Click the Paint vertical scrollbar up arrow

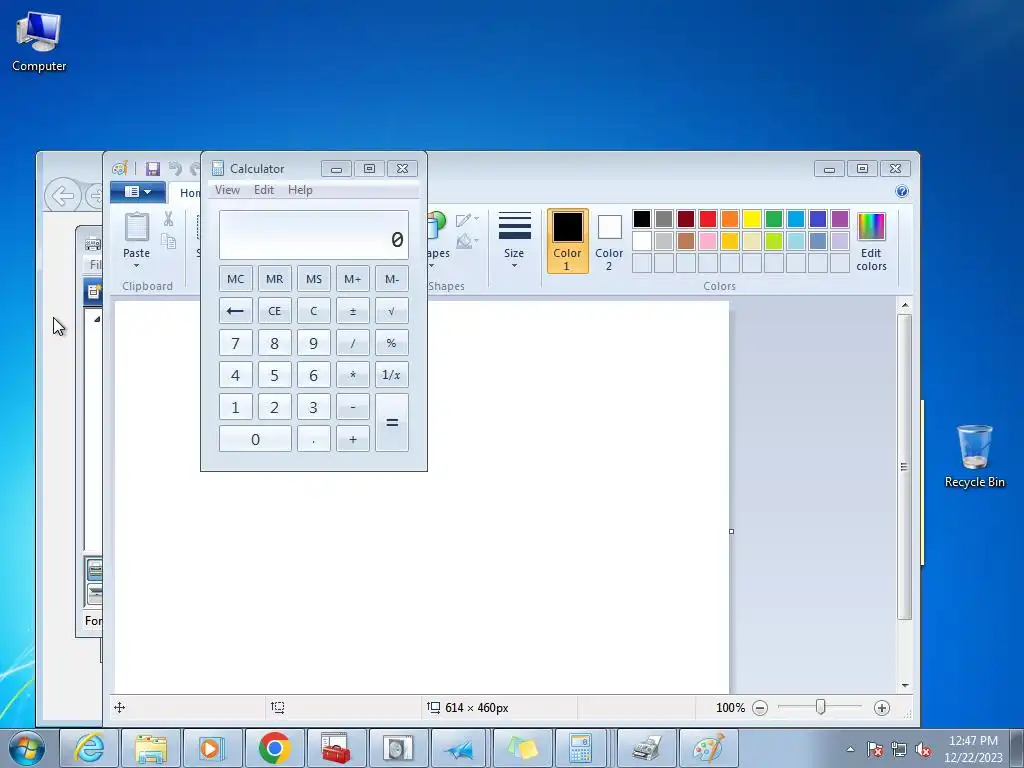(905, 305)
